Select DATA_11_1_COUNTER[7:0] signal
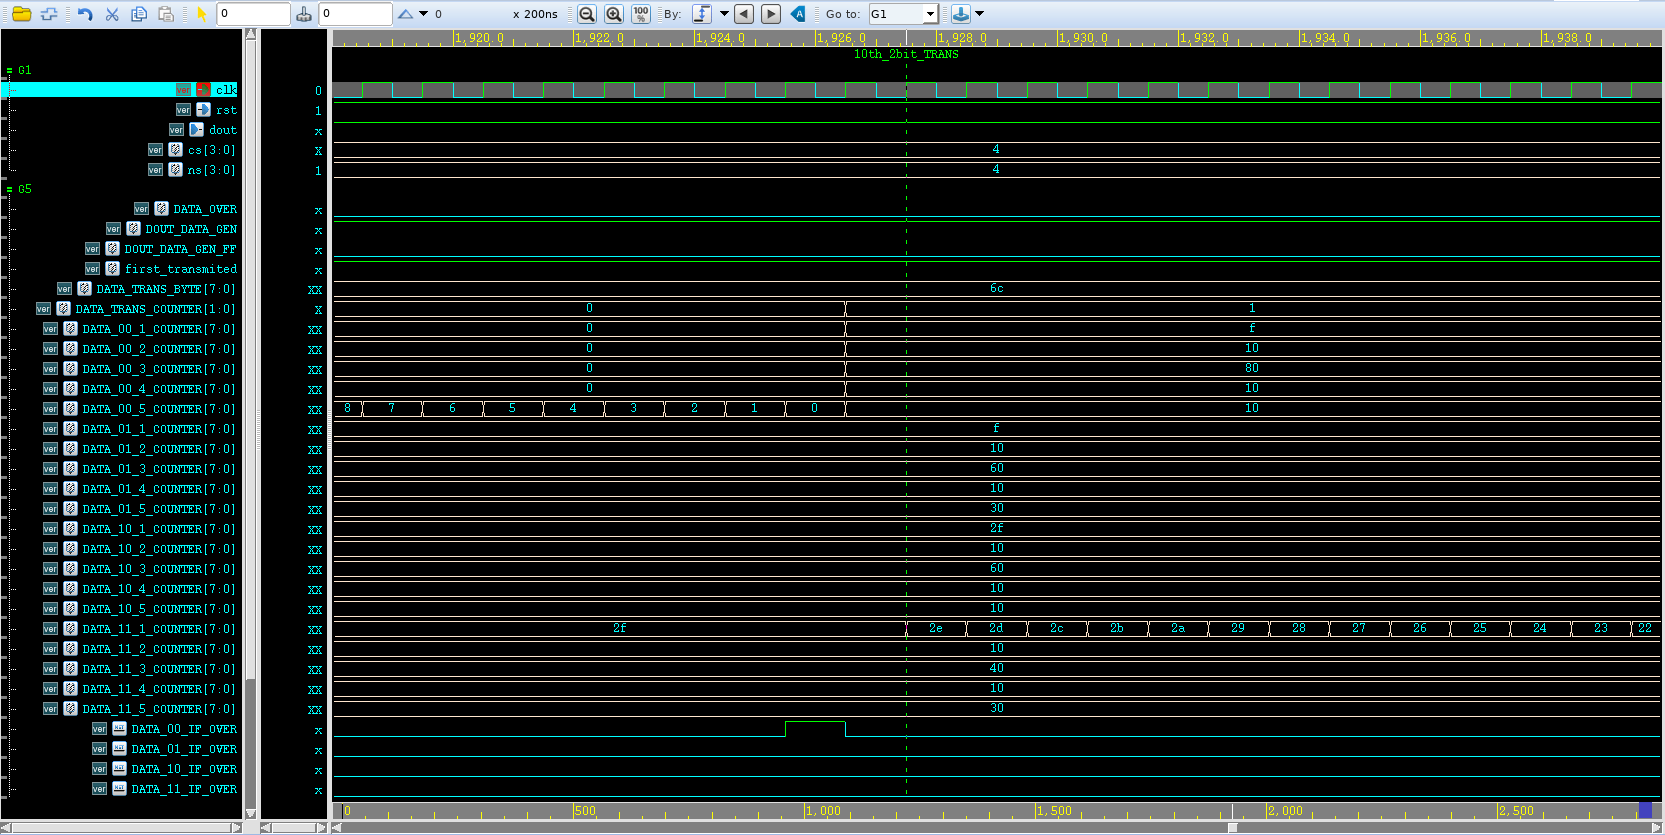The height and width of the screenshot is (835, 1665). 159,629
